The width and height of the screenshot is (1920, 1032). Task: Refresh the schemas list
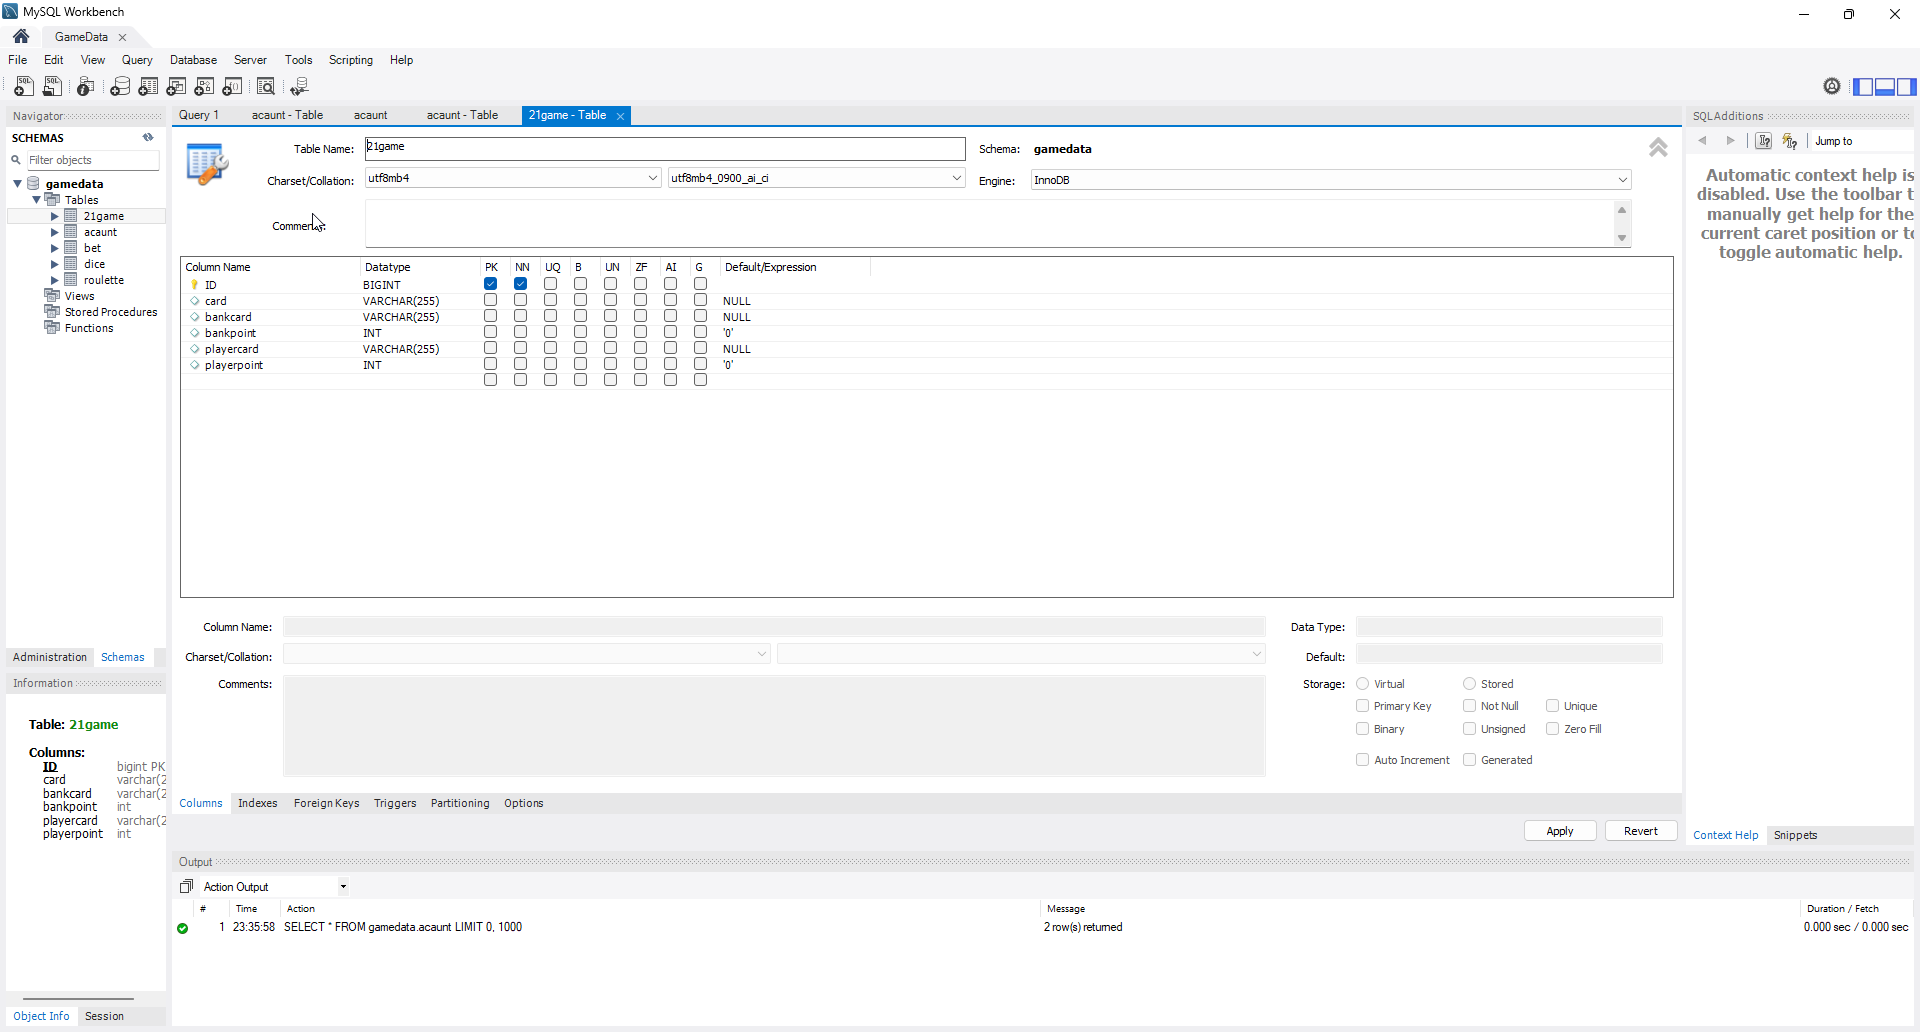click(x=148, y=138)
